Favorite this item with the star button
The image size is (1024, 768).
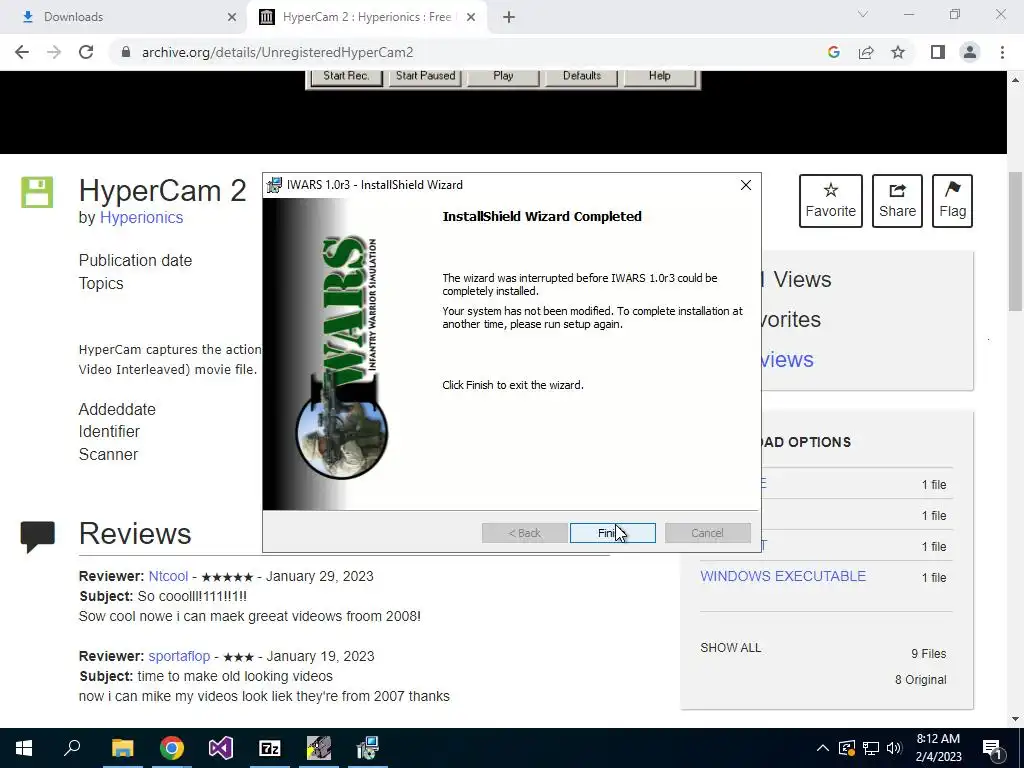point(831,200)
